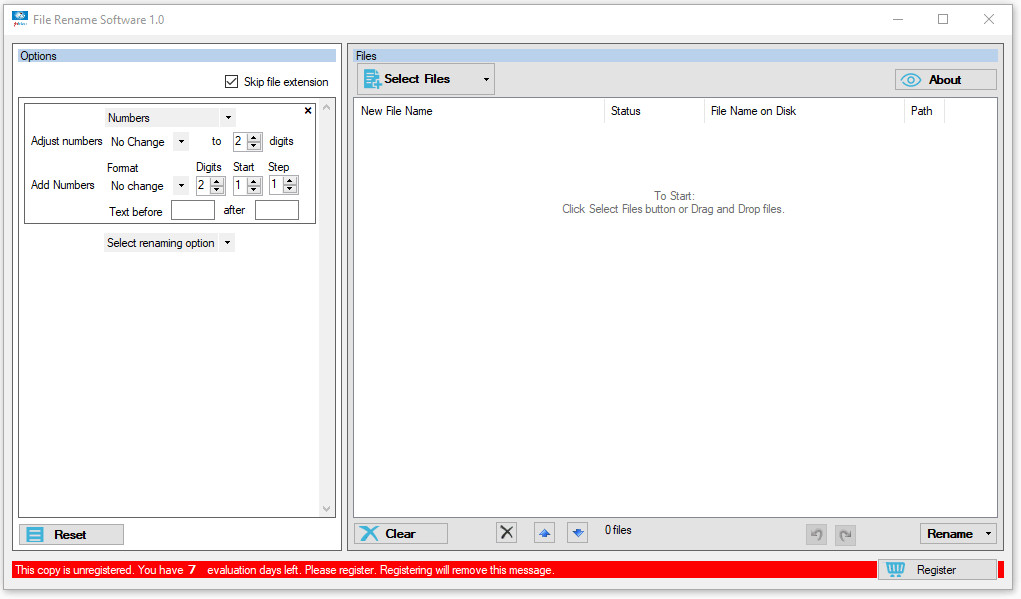Decrease the Add Numbers Digits value
This screenshot has width=1021, height=599.
coord(217,190)
